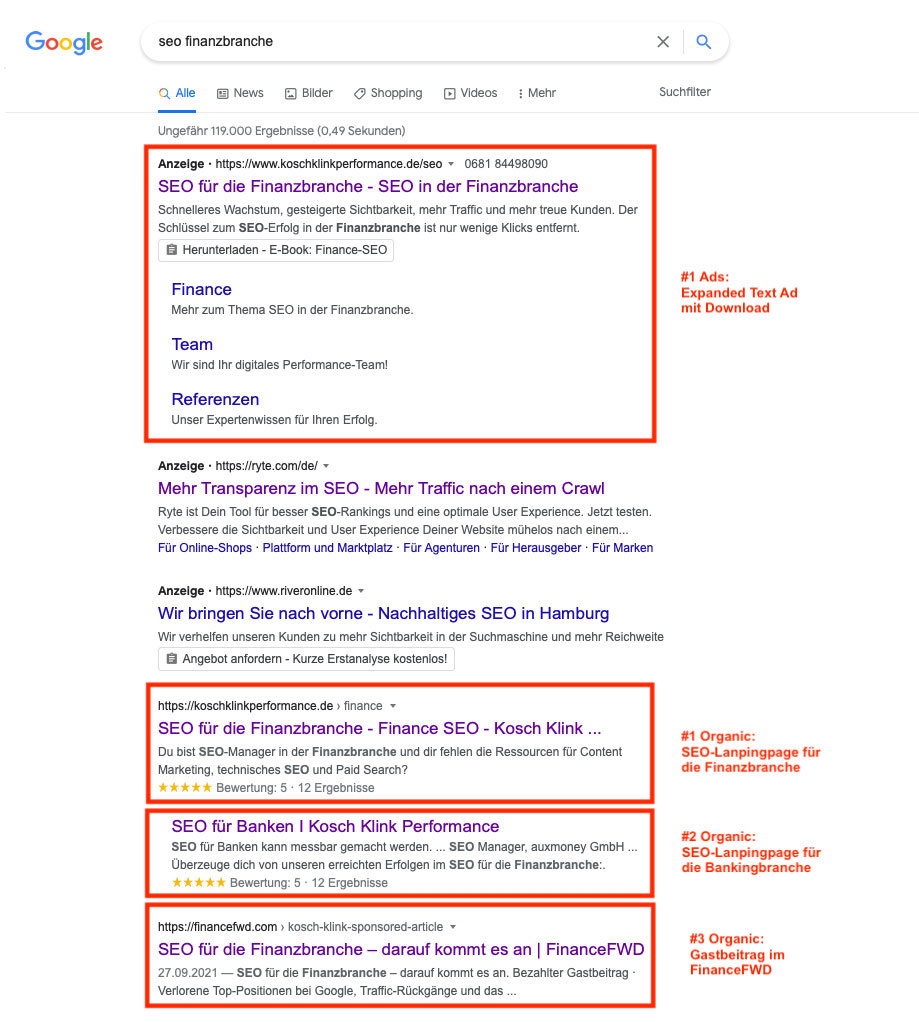
Task: Expand dropdown arrow beside riveronline.de ad URL
Action: (x=360, y=591)
